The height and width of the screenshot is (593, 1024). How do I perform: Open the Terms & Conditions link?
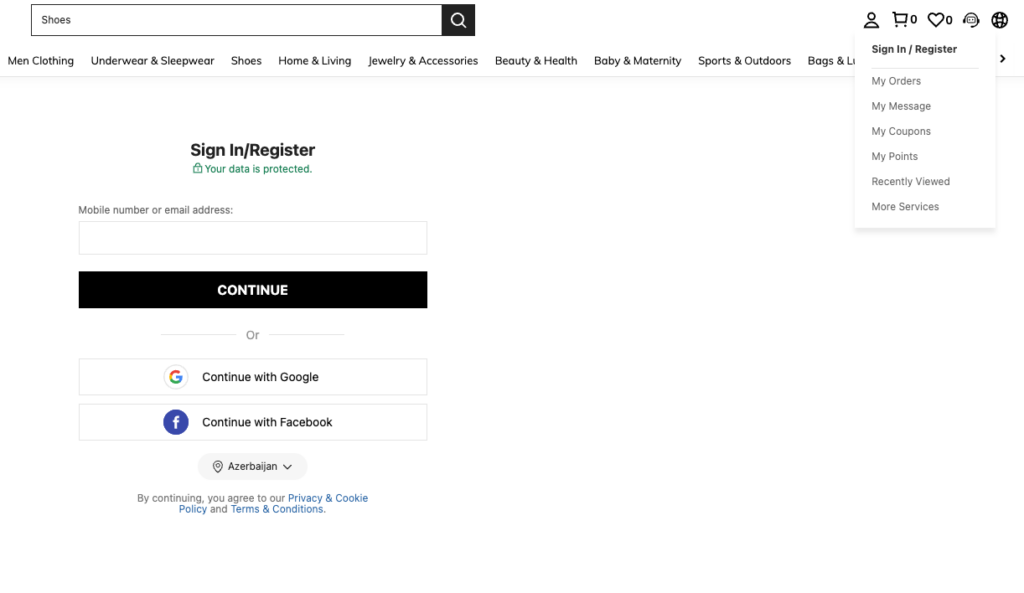tap(277, 509)
